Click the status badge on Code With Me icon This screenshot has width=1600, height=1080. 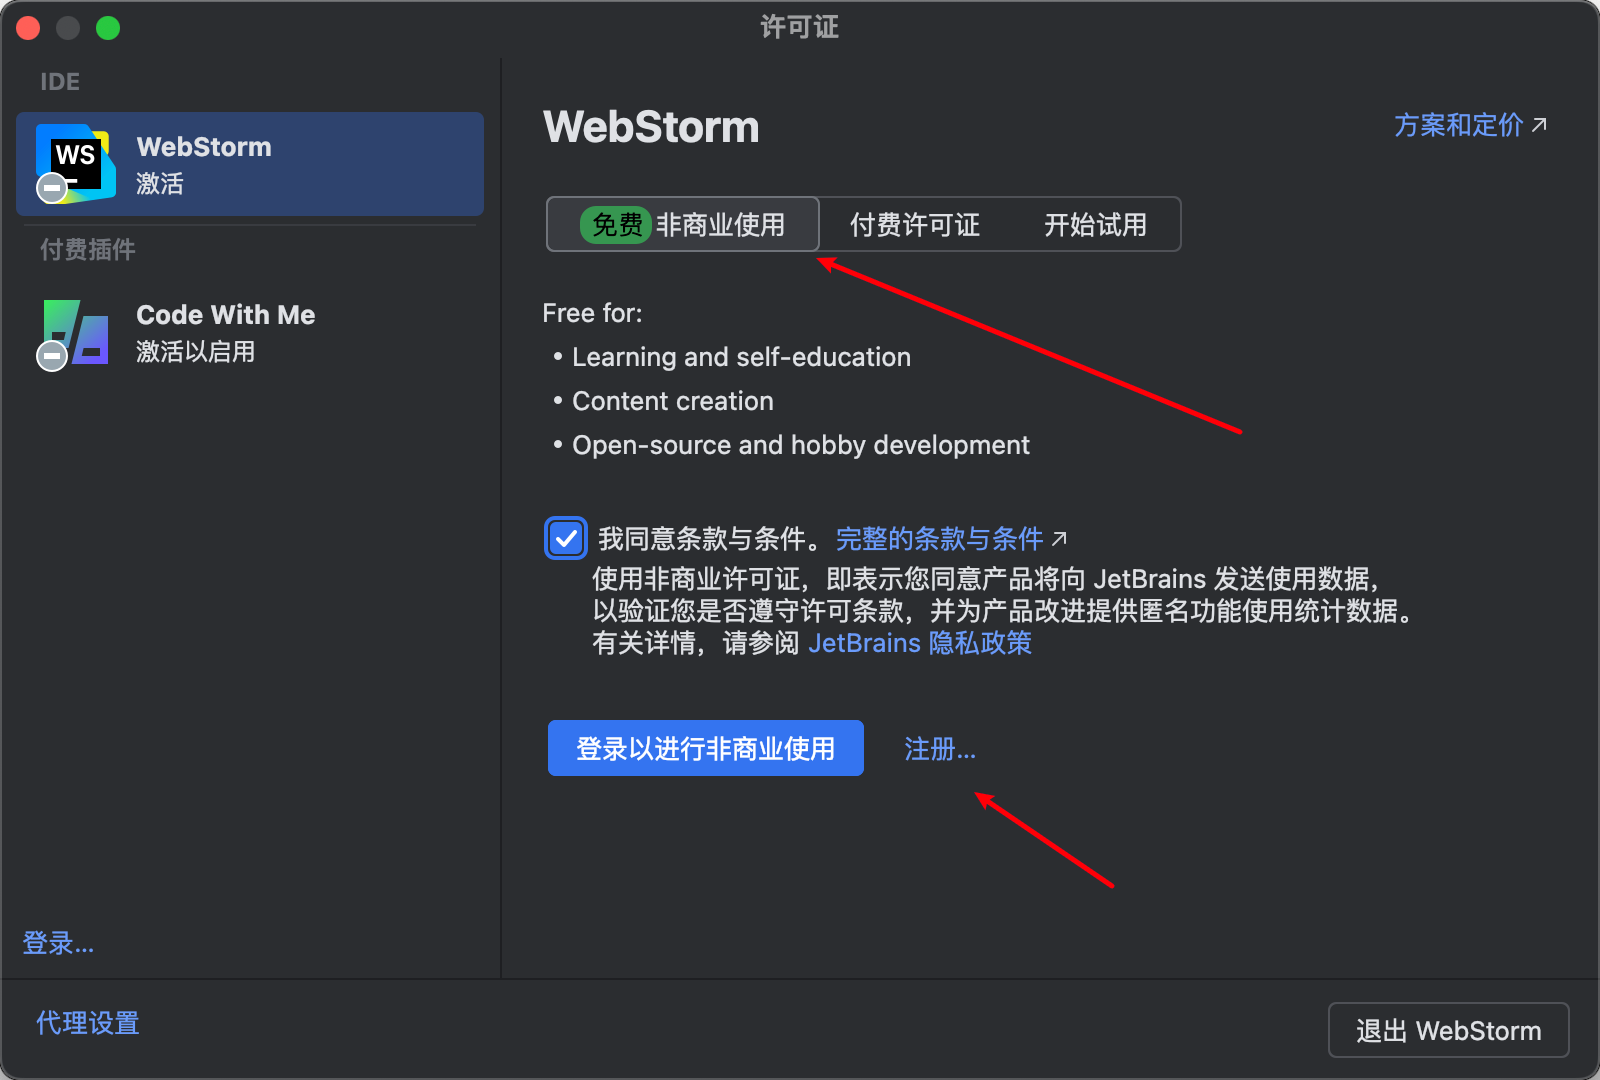coord(50,358)
